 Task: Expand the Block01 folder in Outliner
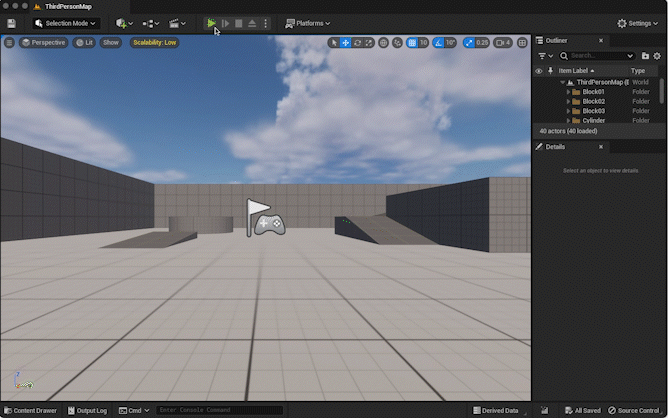coord(568,91)
